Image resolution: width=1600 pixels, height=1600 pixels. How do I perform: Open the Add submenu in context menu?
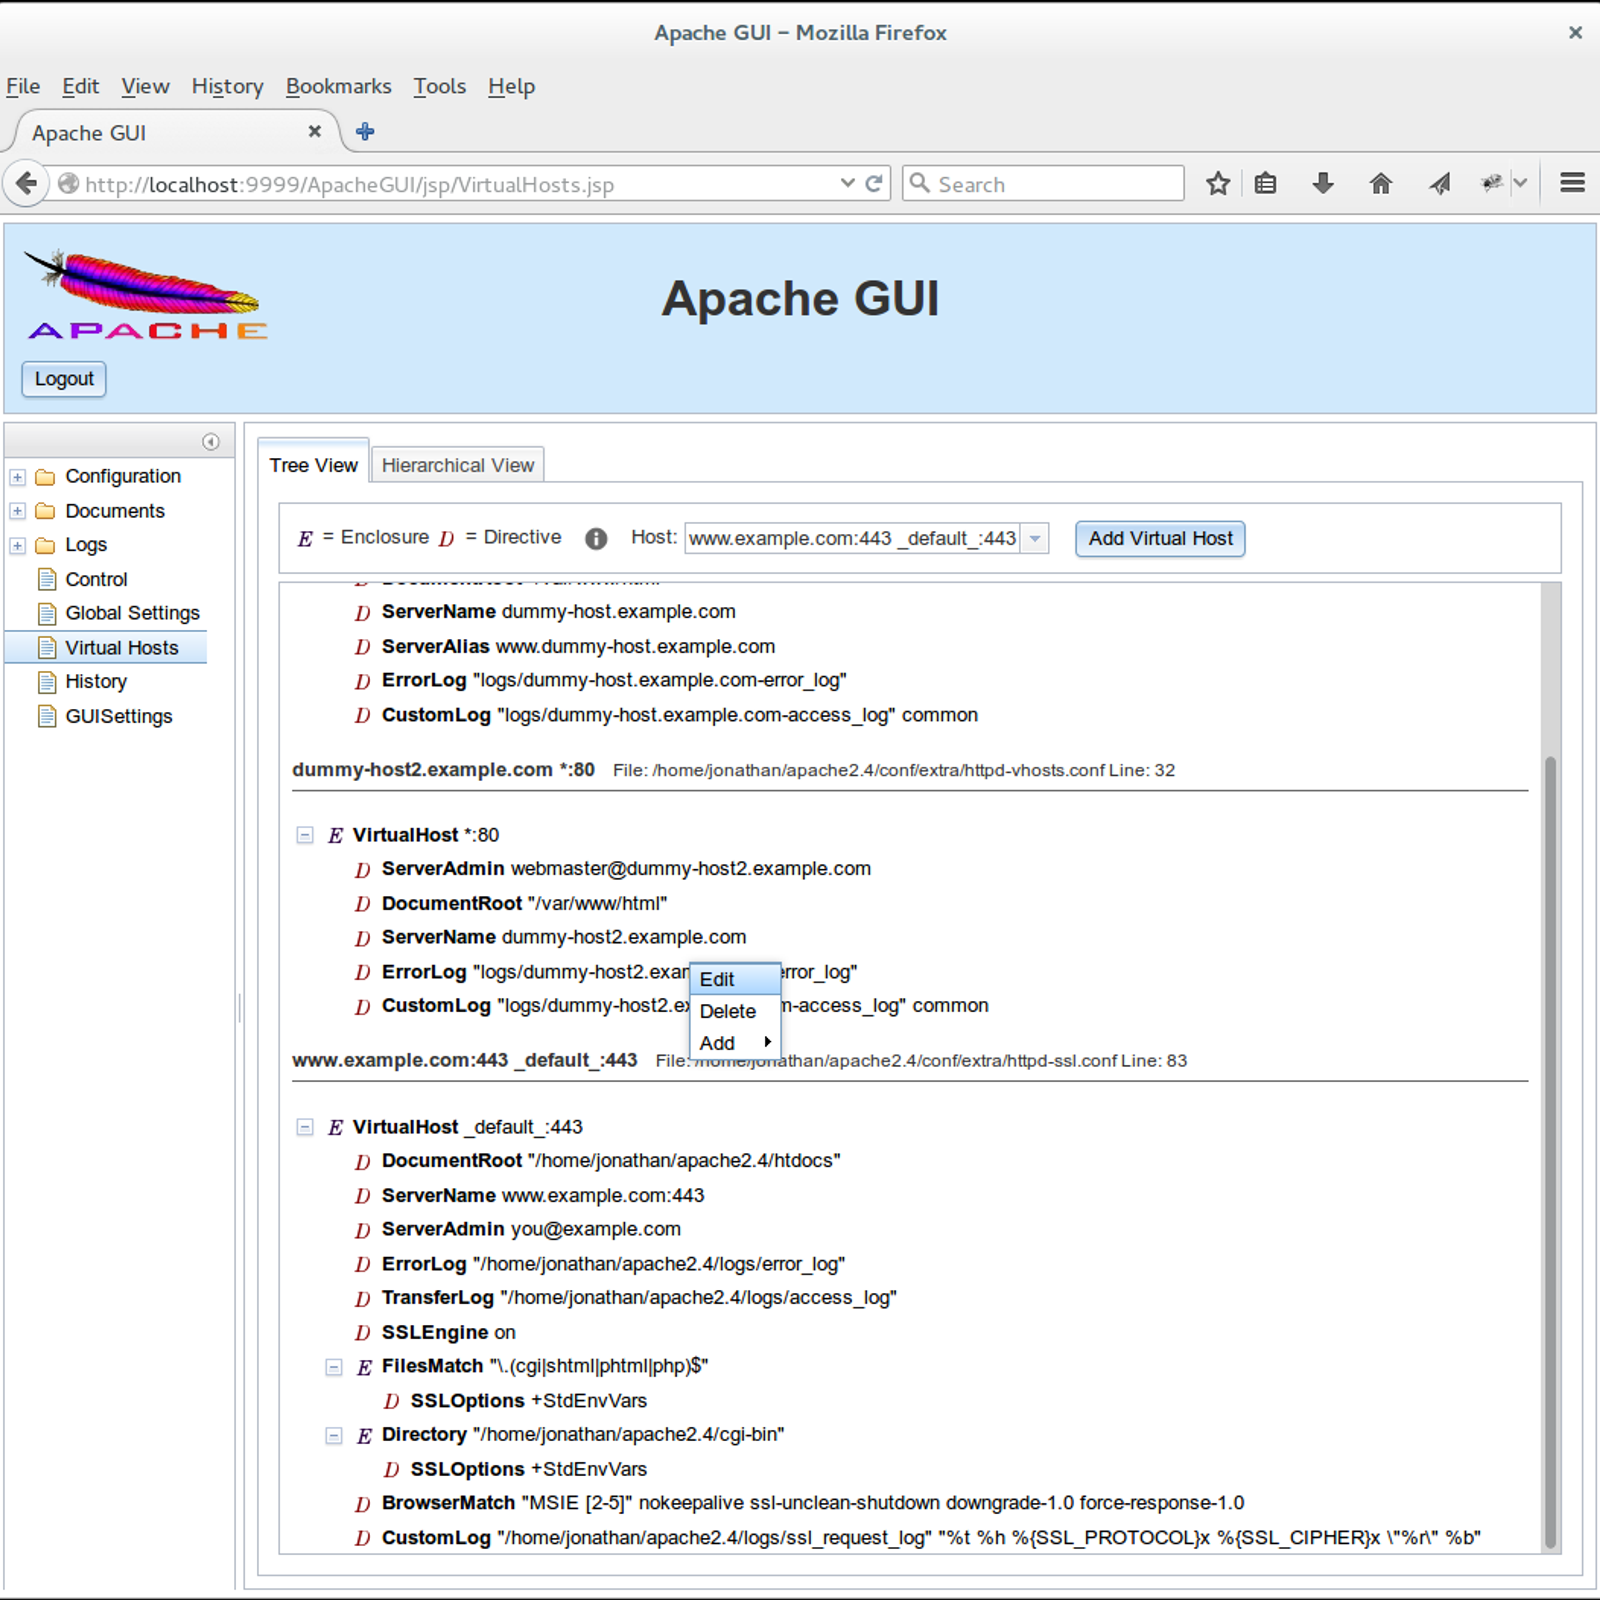pyautogui.click(x=735, y=1043)
